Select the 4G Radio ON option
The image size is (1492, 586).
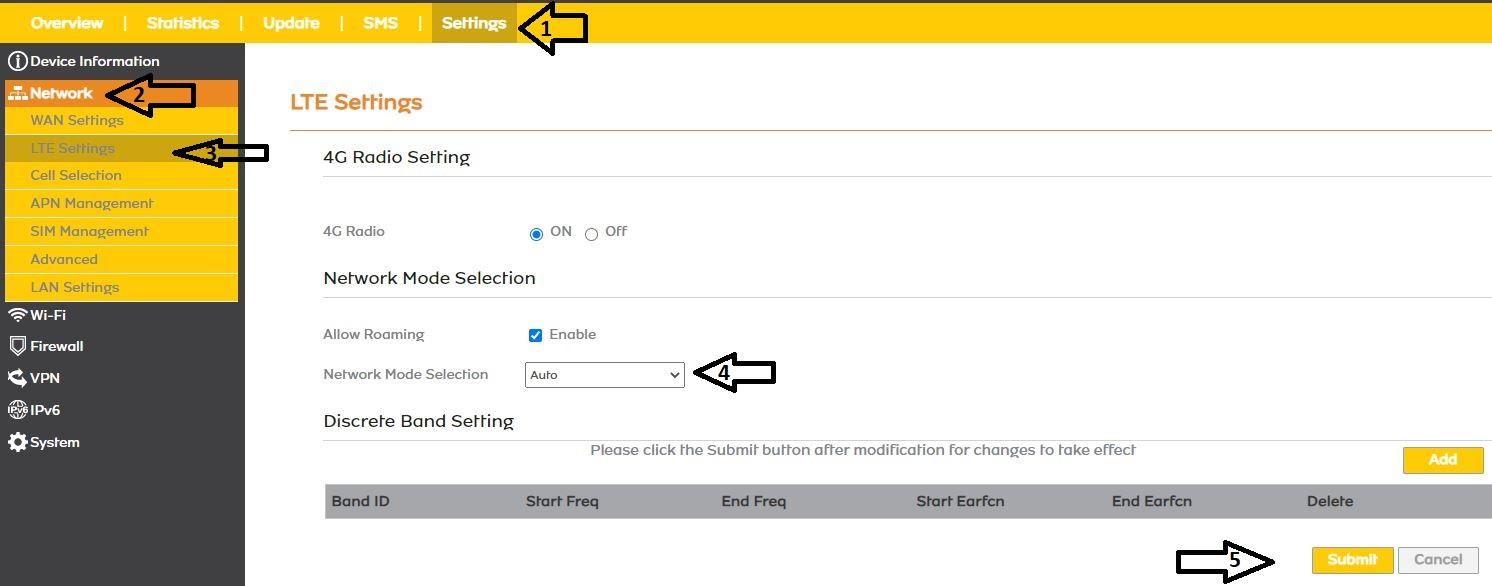[x=537, y=234]
